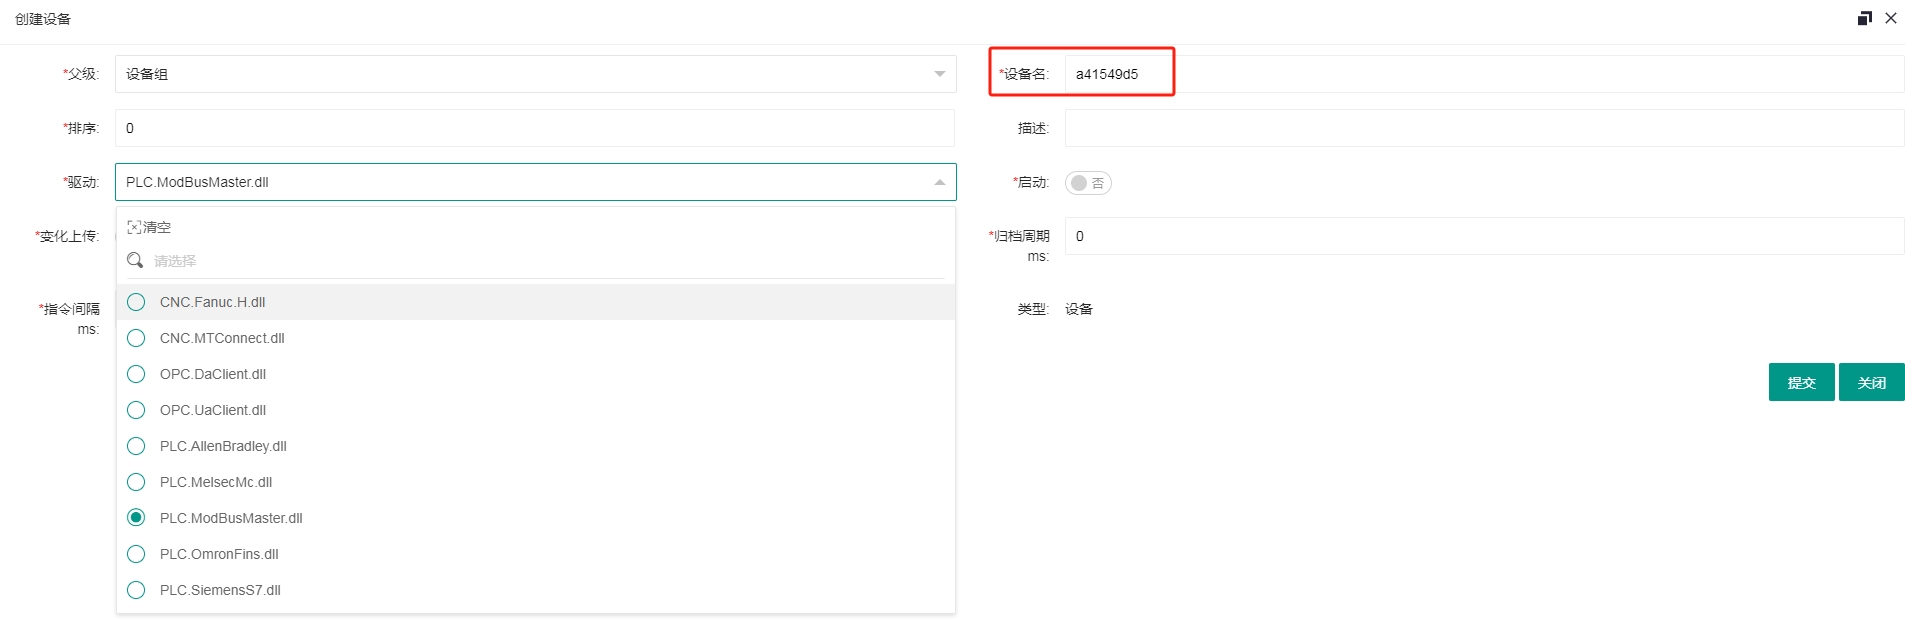1905x620 pixels.
Task: Toggle the 启动 switch
Action: tap(1088, 183)
